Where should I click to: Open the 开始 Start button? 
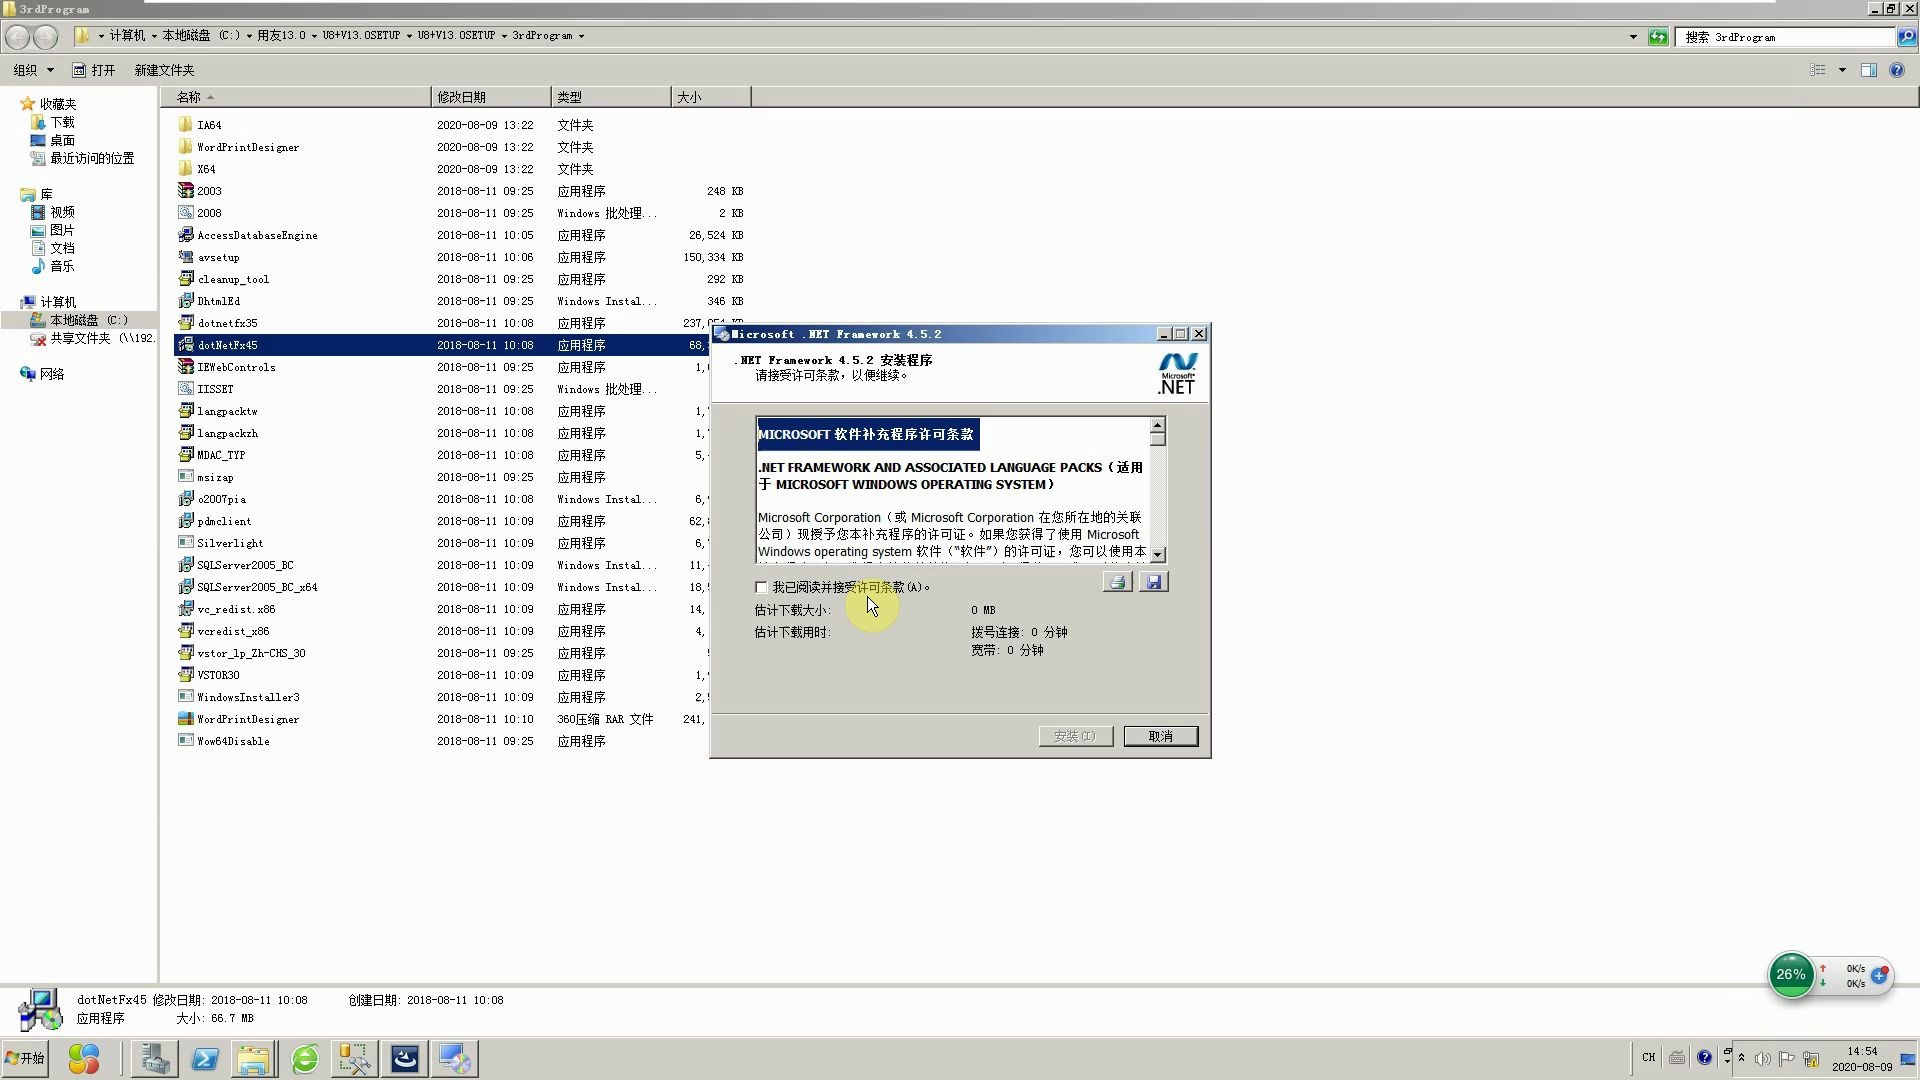pos(25,1058)
